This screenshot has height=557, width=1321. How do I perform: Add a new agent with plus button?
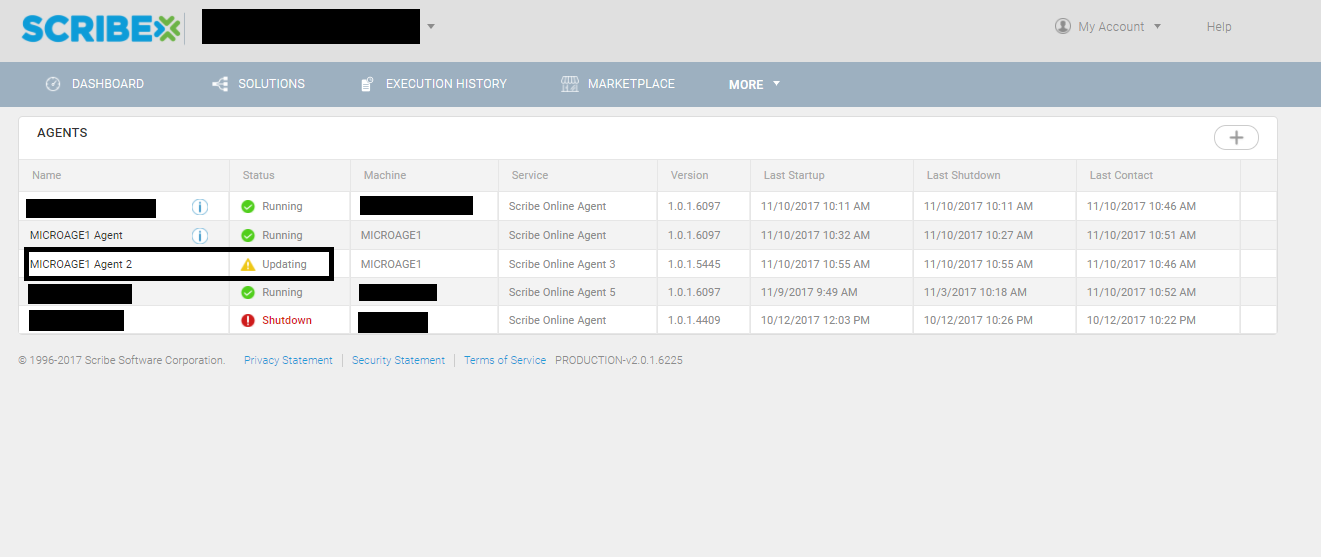tap(1236, 138)
